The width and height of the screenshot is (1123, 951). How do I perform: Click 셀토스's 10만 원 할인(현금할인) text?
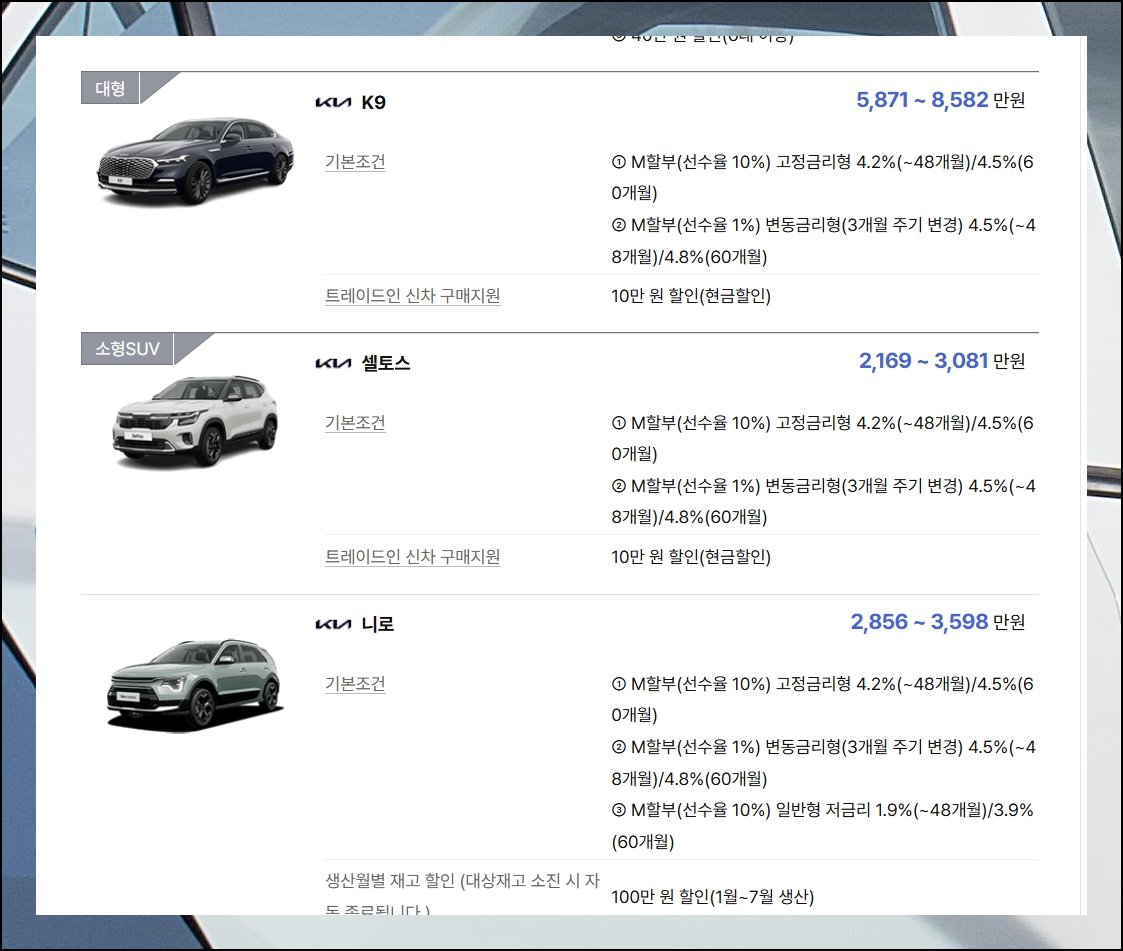pos(691,556)
